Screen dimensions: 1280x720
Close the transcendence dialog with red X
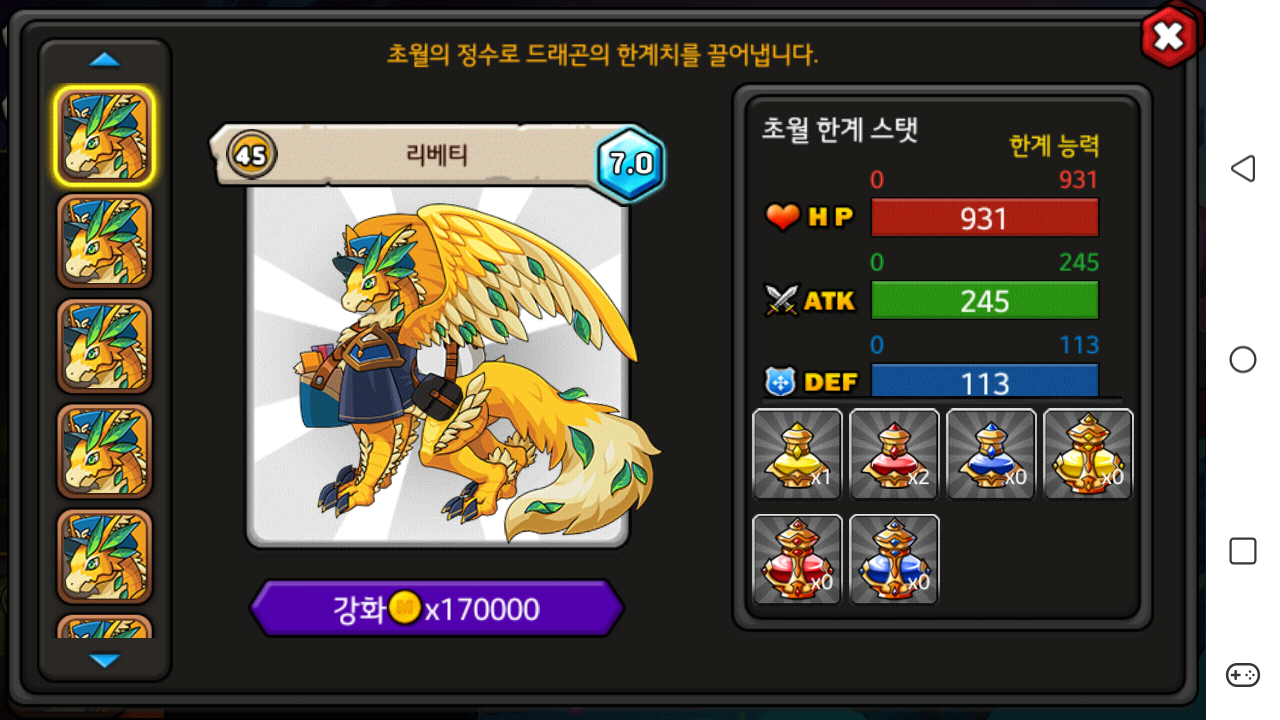pos(1168,37)
